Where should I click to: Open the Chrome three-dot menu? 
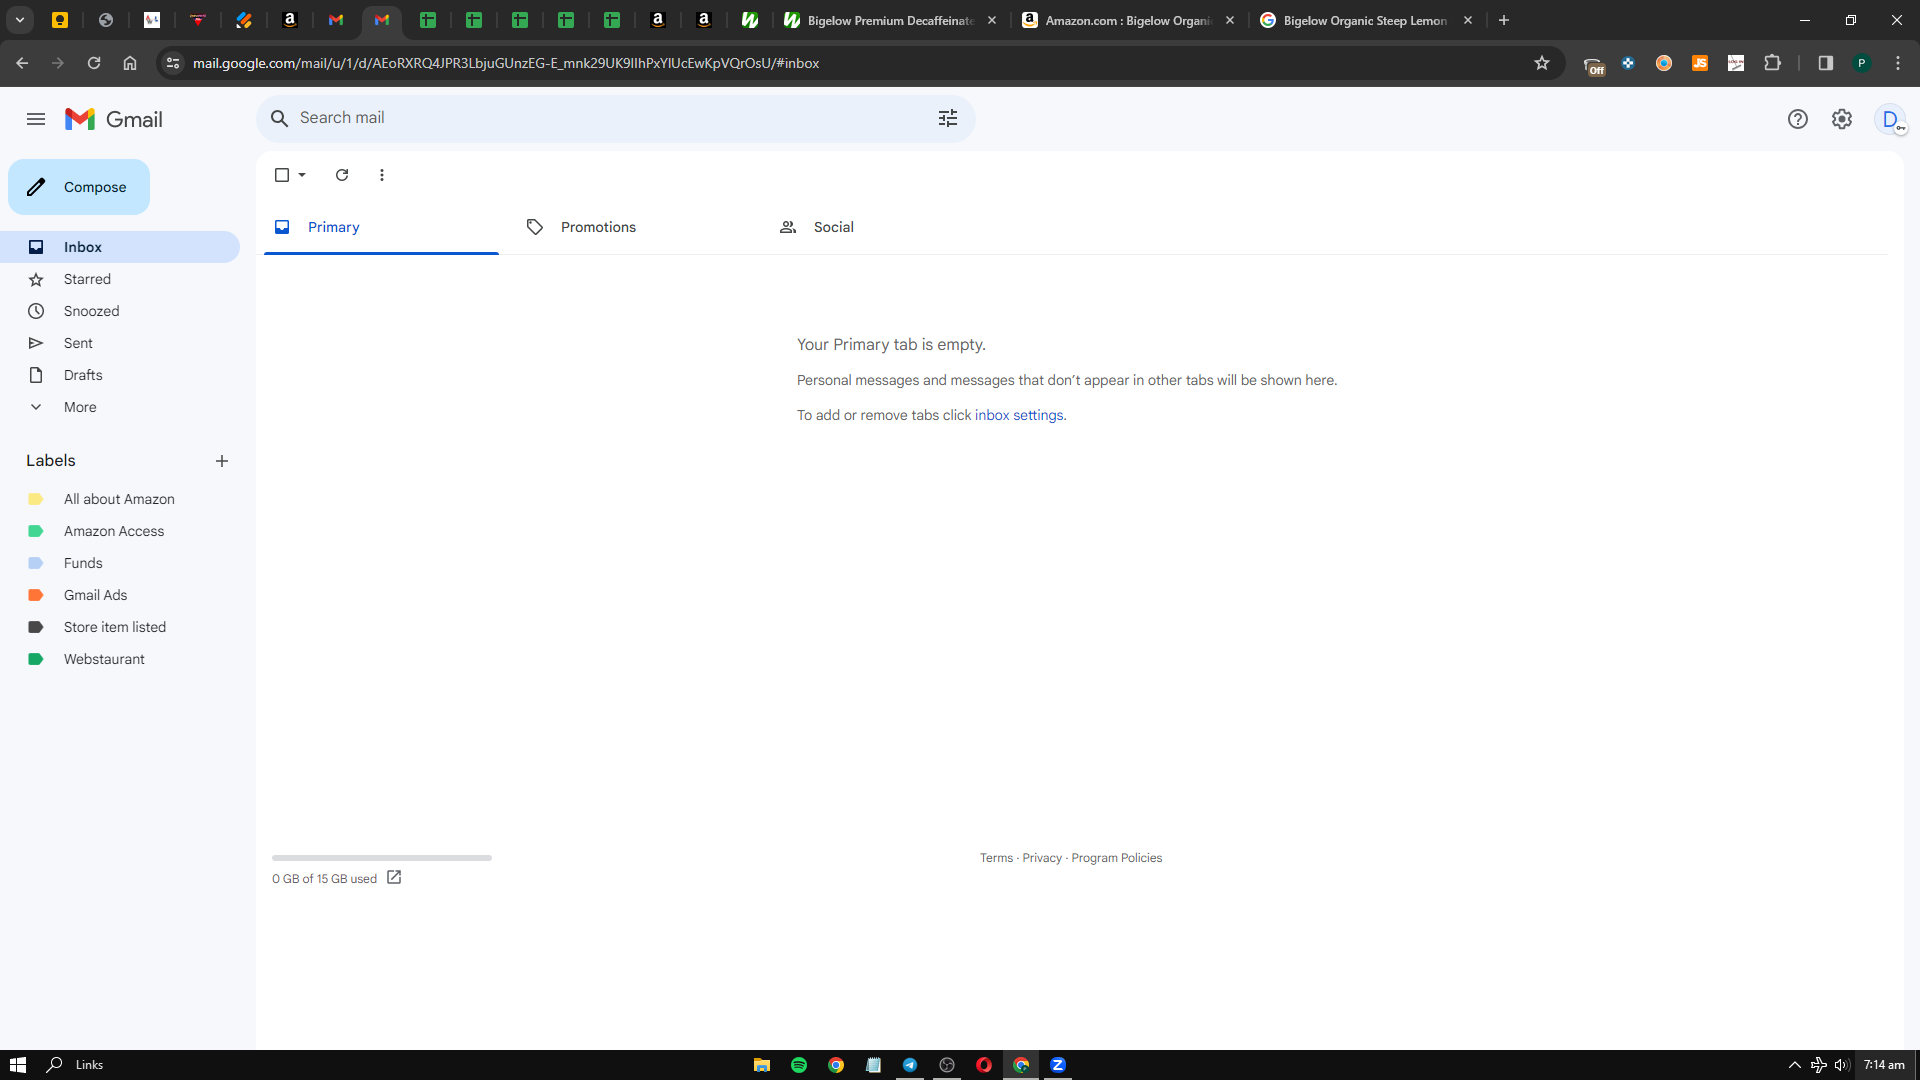(x=1898, y=63)
